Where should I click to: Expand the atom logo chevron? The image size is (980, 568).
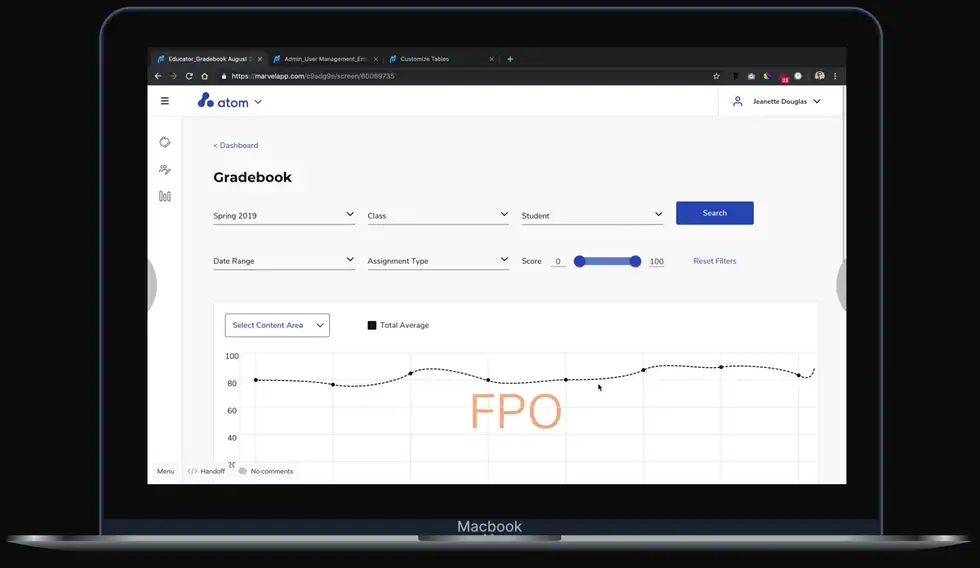click(x=258, y=102)
